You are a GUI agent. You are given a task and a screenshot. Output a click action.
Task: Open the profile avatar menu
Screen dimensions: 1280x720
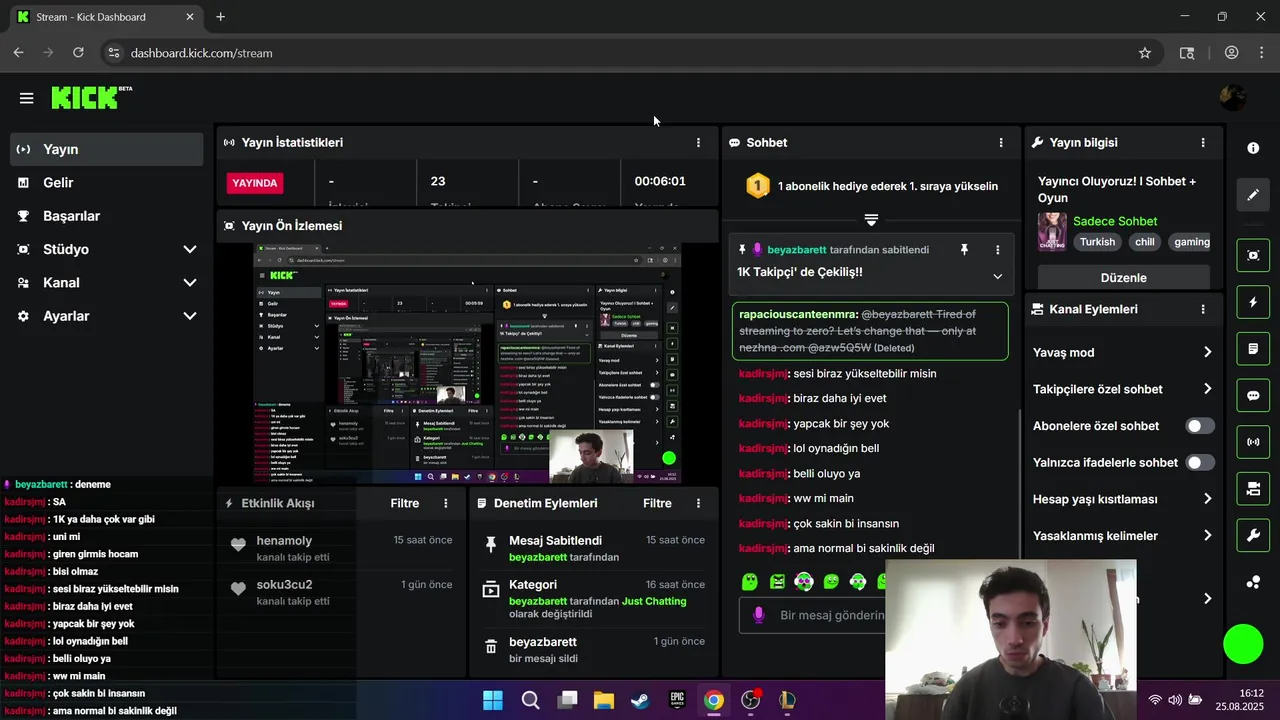pyautogui.click(x=1233, y=97)
